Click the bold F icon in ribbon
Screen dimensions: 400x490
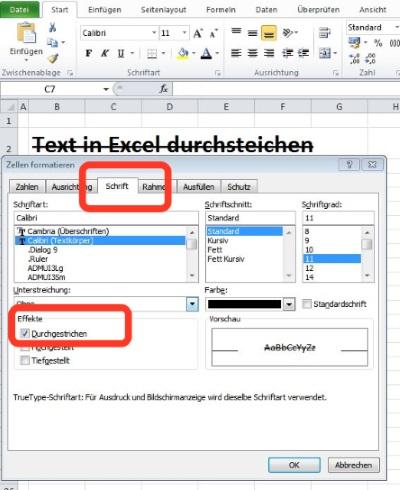[89, 53]
